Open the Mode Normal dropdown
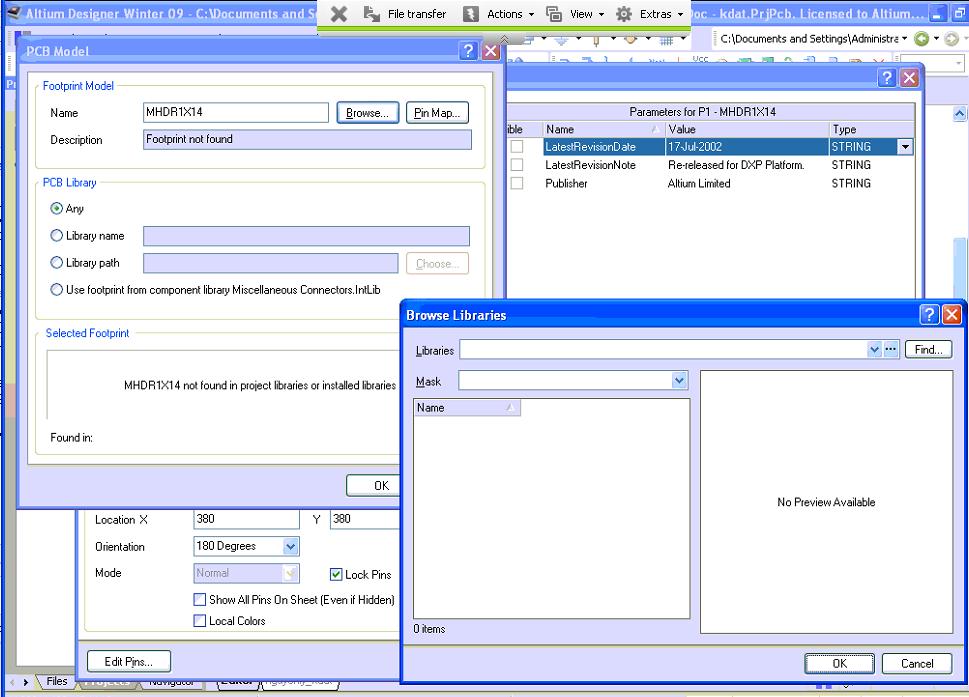 [290, 573]
